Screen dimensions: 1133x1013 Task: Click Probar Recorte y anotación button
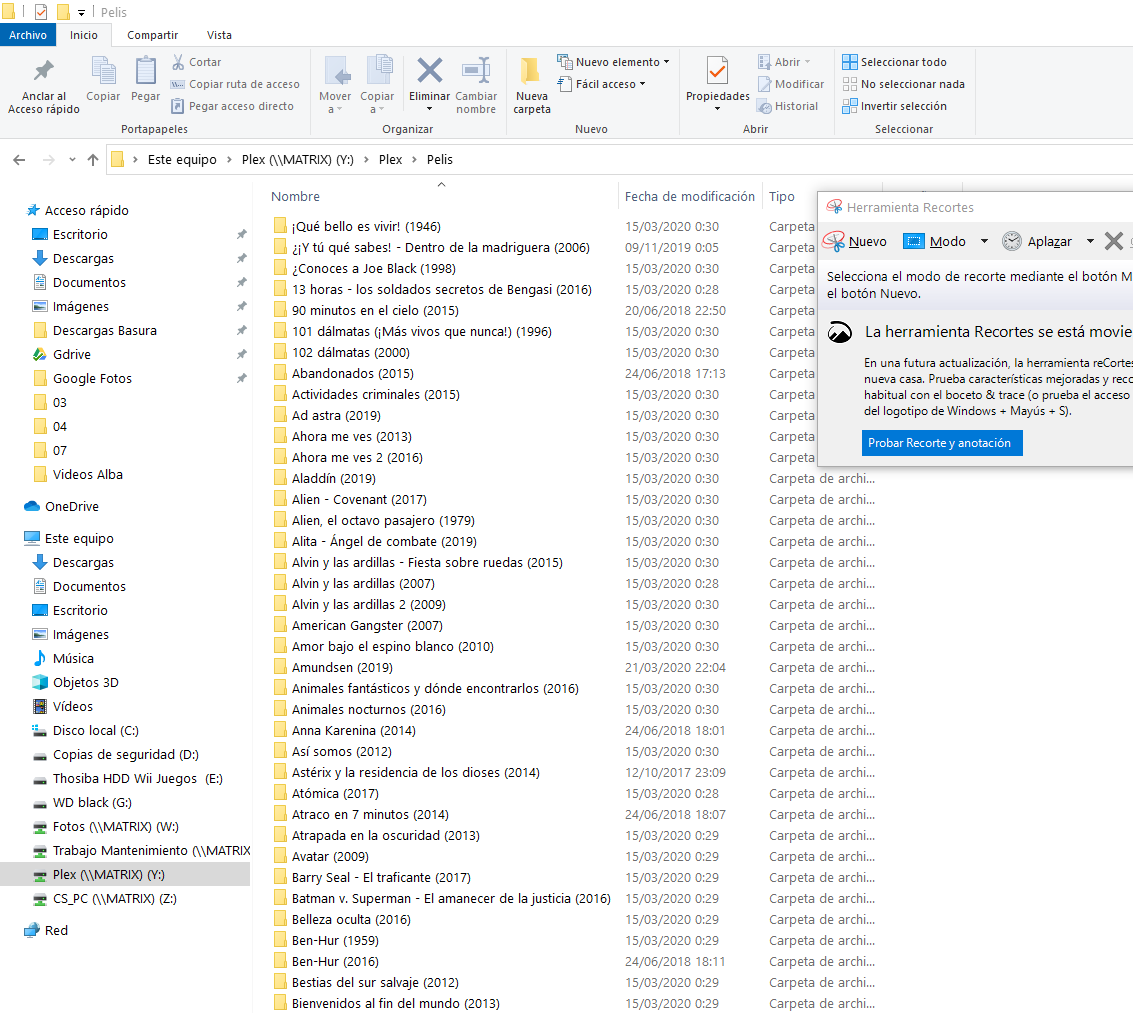pyautogui.click(x=941, y=443)
